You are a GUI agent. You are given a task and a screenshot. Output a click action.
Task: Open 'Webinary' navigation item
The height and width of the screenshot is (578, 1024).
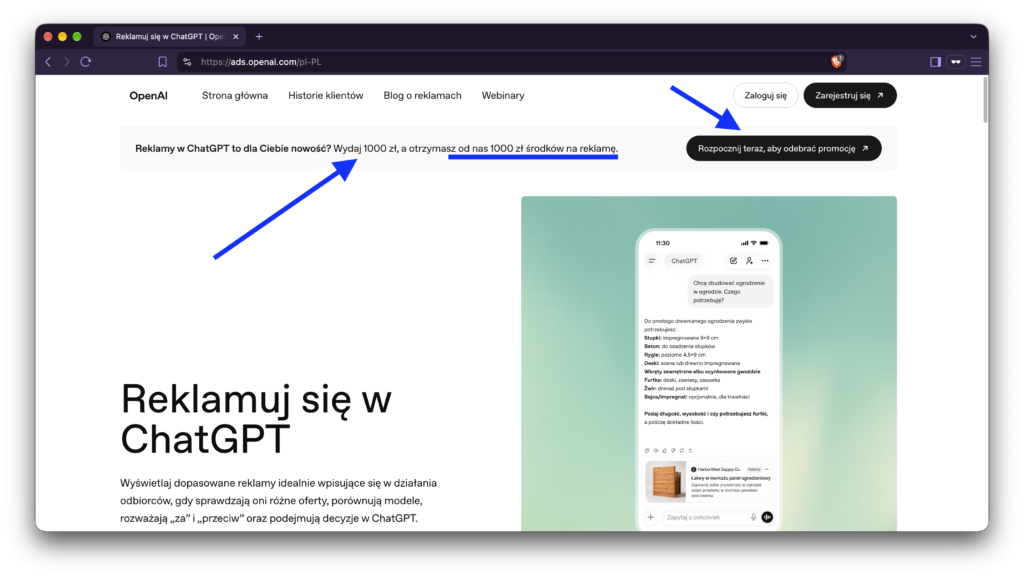tap(503, 95)
